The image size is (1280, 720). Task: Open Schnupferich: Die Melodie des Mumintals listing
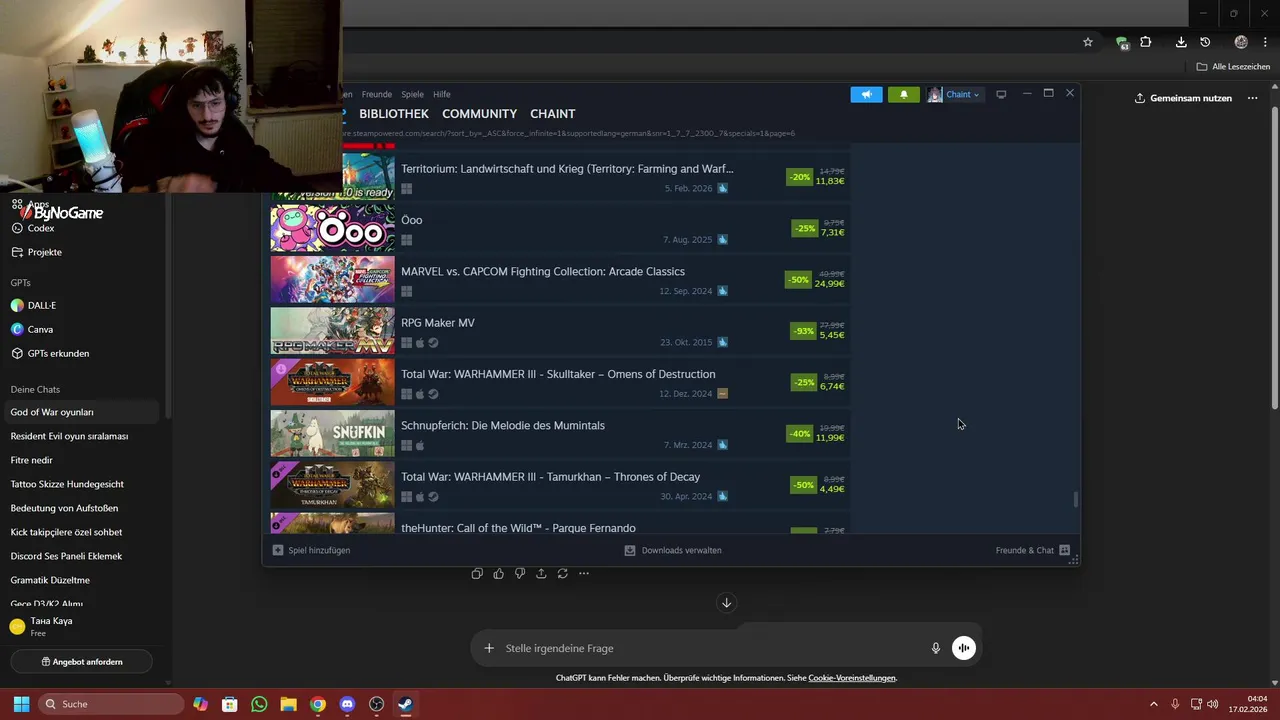point(560,434)
